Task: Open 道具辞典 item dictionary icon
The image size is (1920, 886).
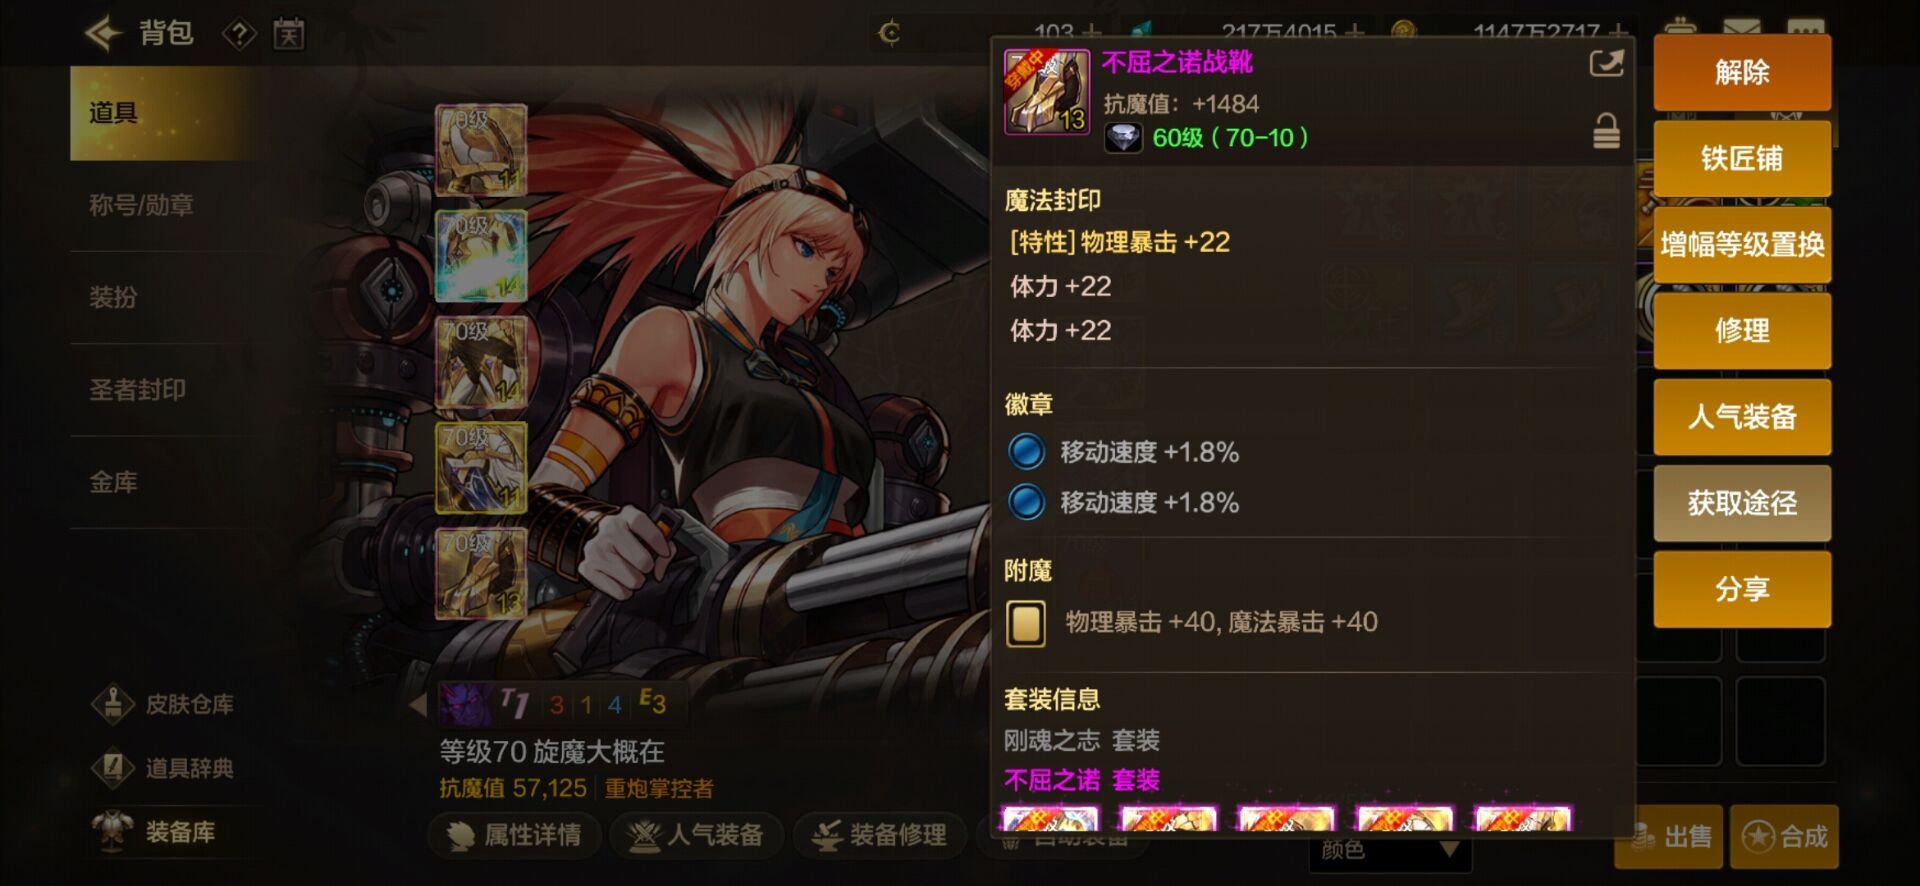Action: [x=113, y=768]
